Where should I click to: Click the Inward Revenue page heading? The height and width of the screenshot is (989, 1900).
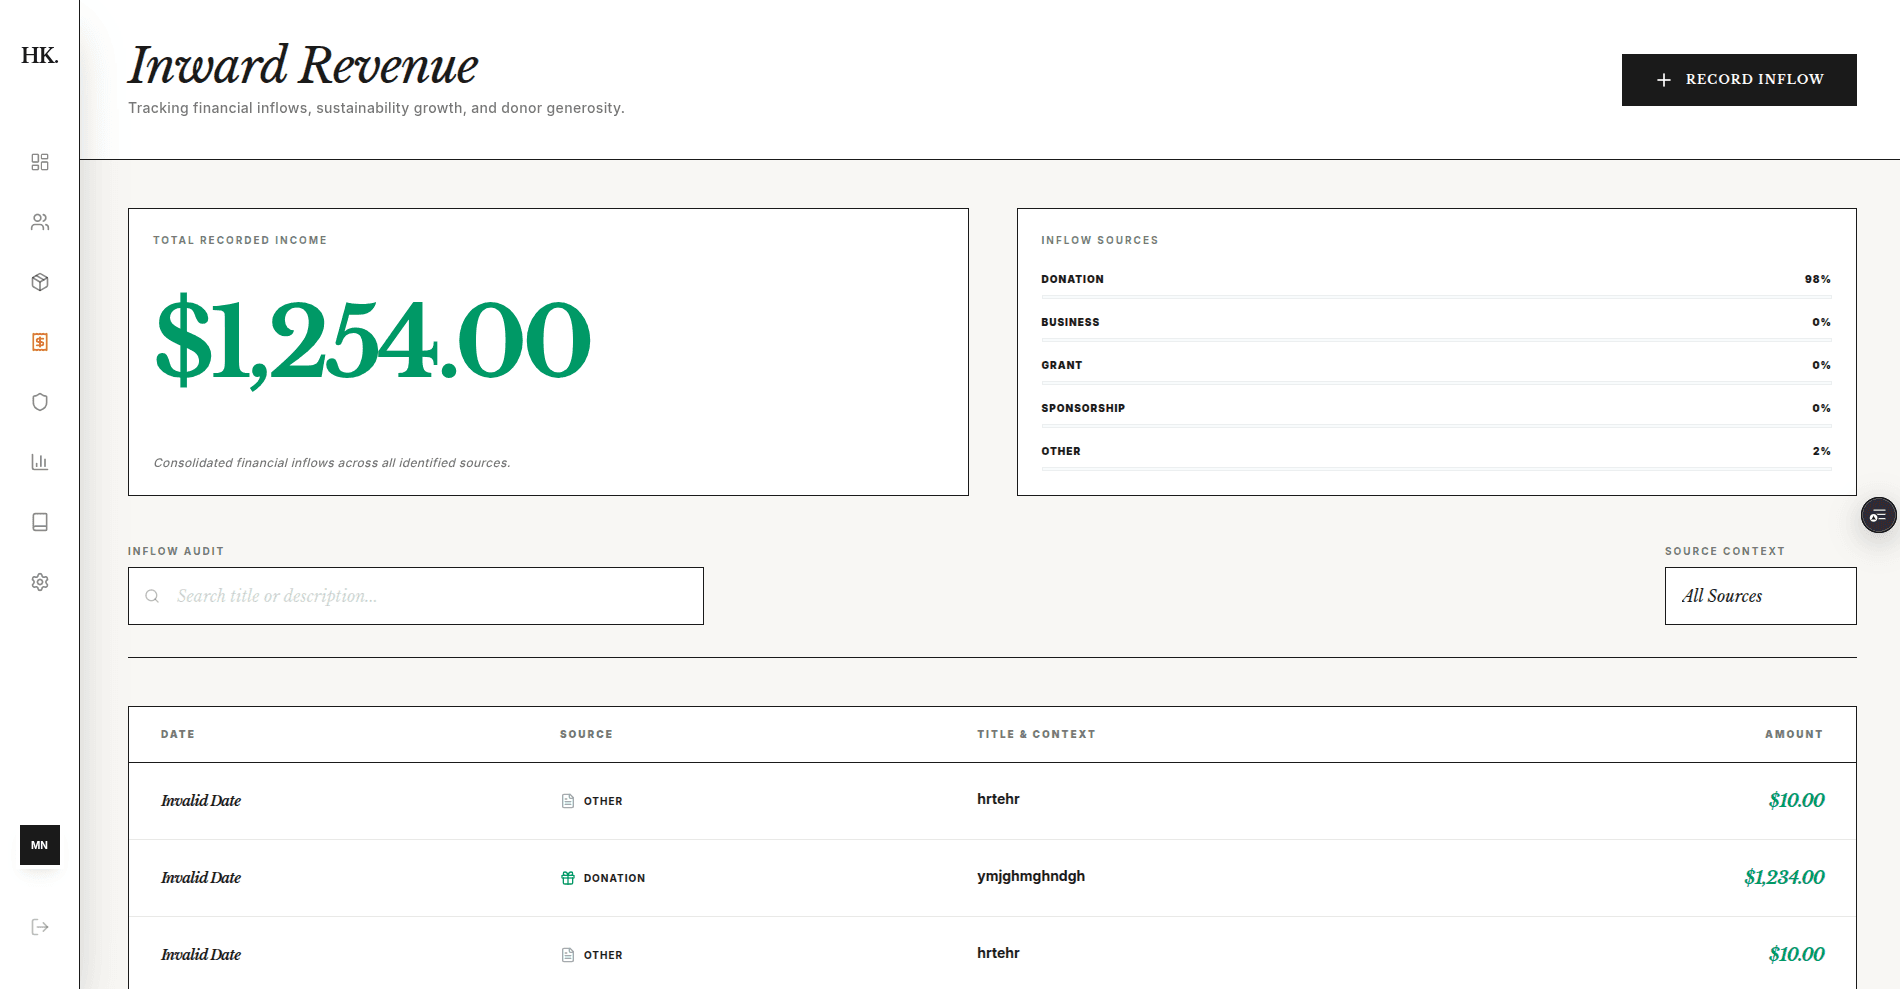click(x=303, y=65)
